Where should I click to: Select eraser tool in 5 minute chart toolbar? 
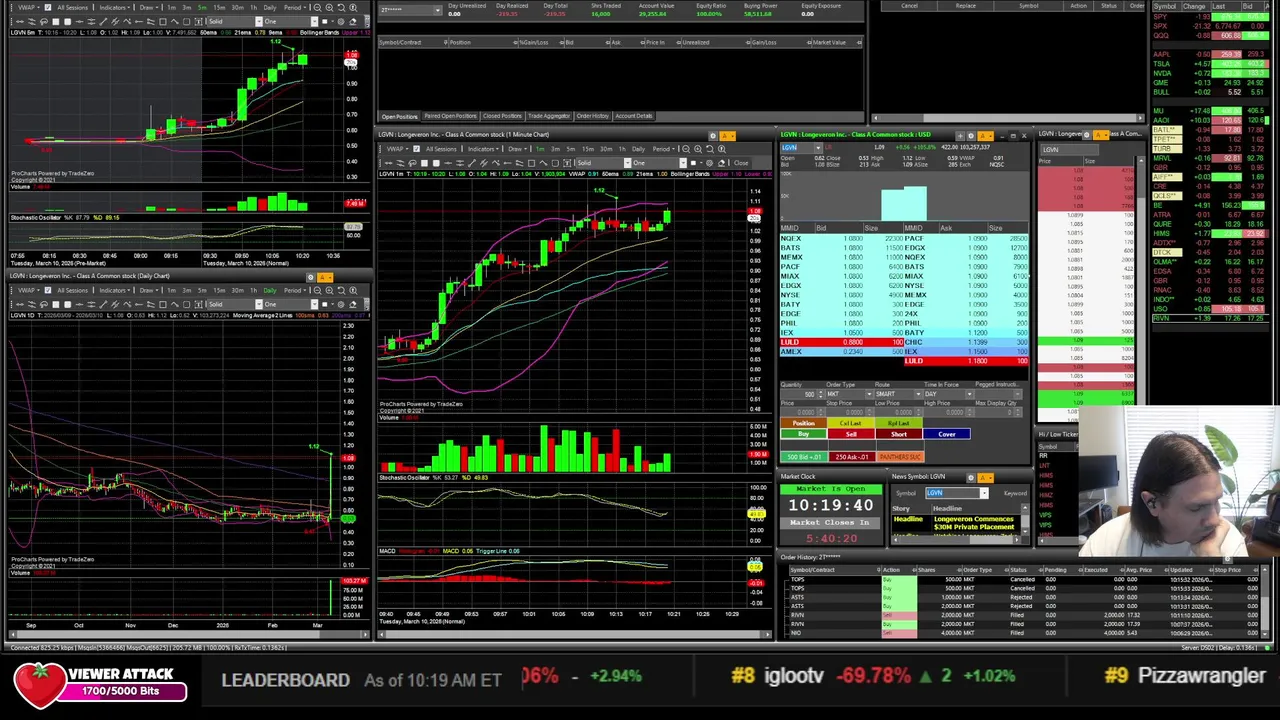click(x=352, y=22)
